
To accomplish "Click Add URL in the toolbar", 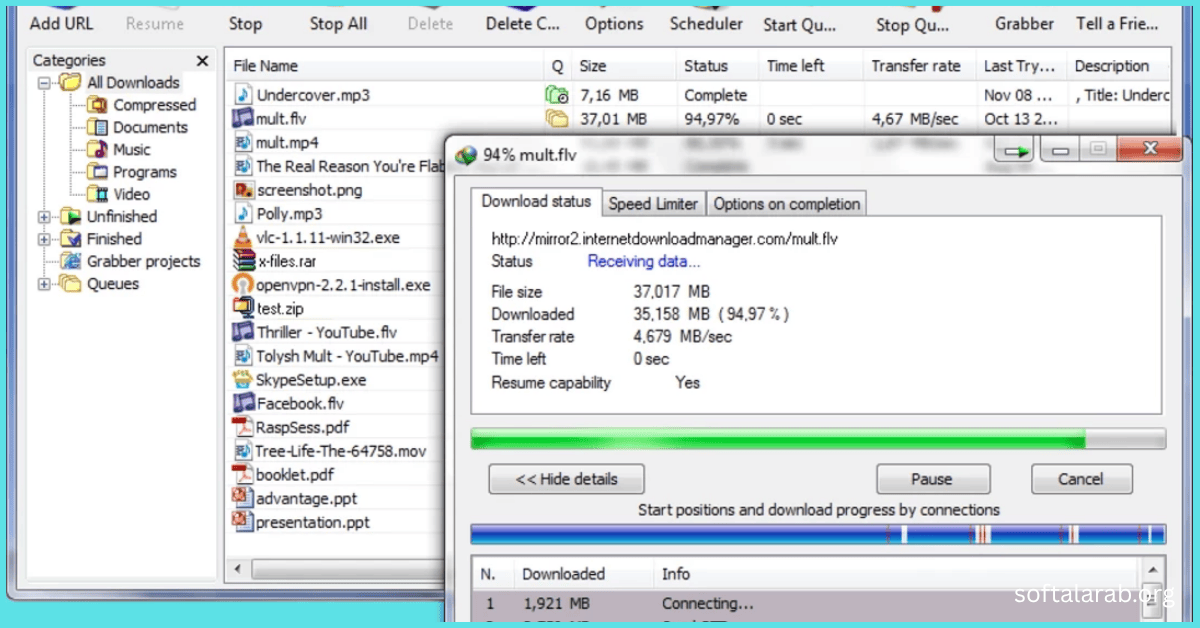I will [62, 23].
